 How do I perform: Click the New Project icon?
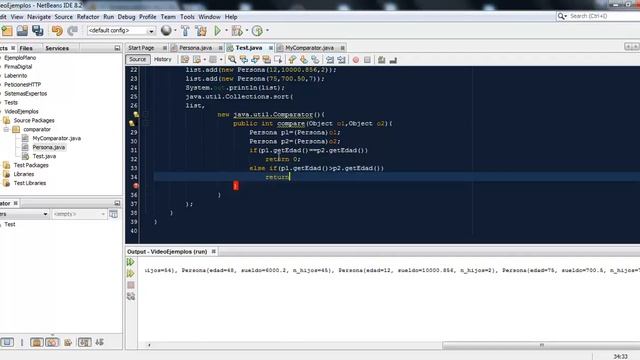tap(7, 31)
